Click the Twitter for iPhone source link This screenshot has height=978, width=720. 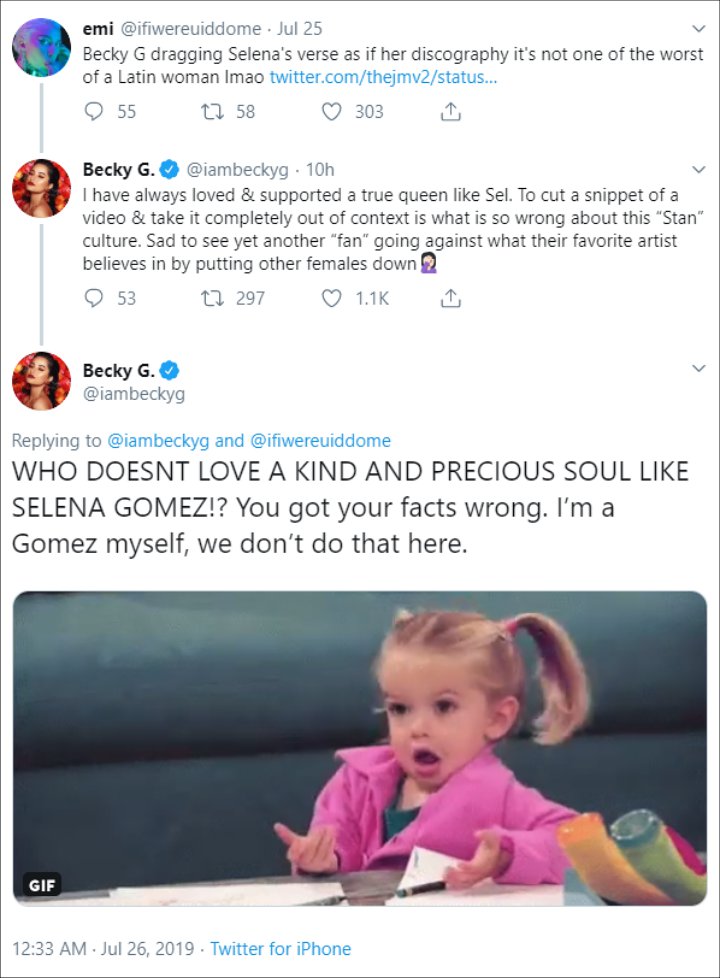pyautogui.click(x=280, y=949)
